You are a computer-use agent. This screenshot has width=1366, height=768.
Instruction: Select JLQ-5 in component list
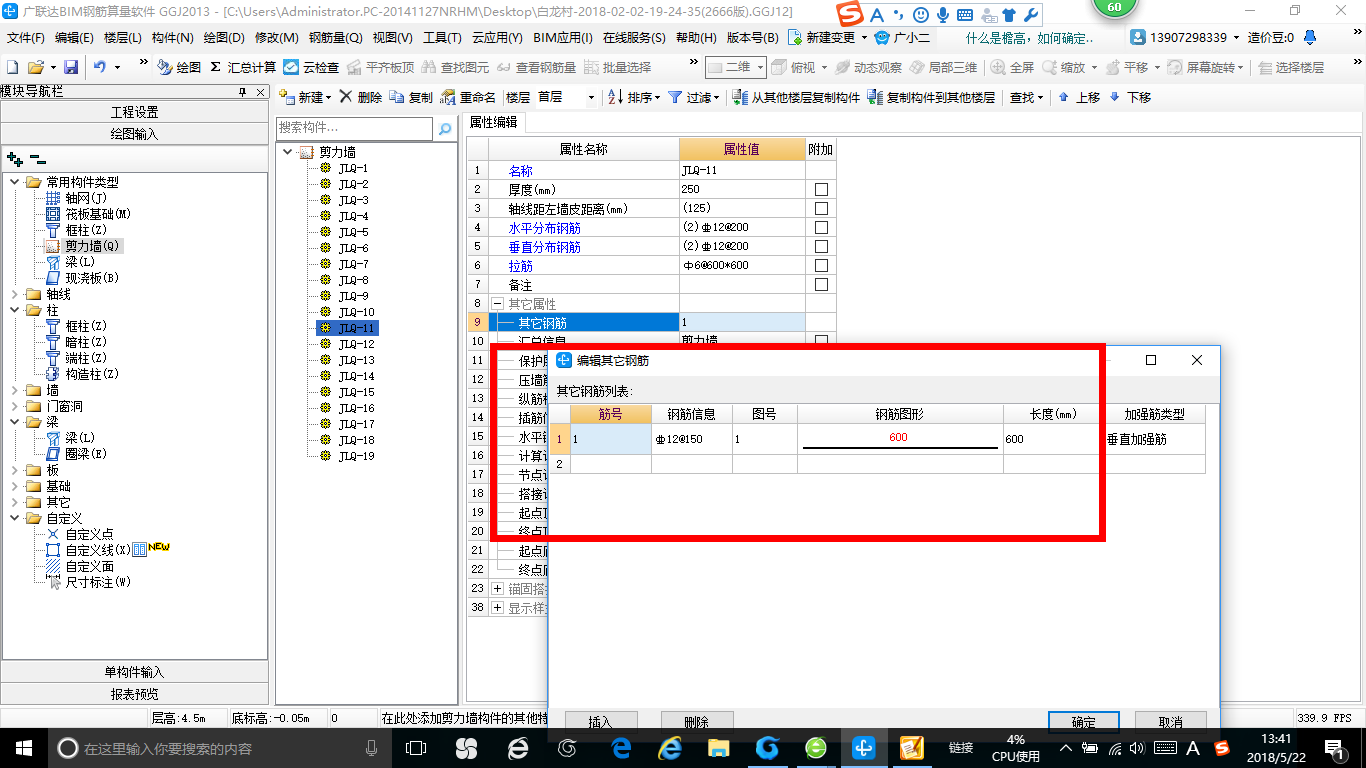[x=353, y=232]
